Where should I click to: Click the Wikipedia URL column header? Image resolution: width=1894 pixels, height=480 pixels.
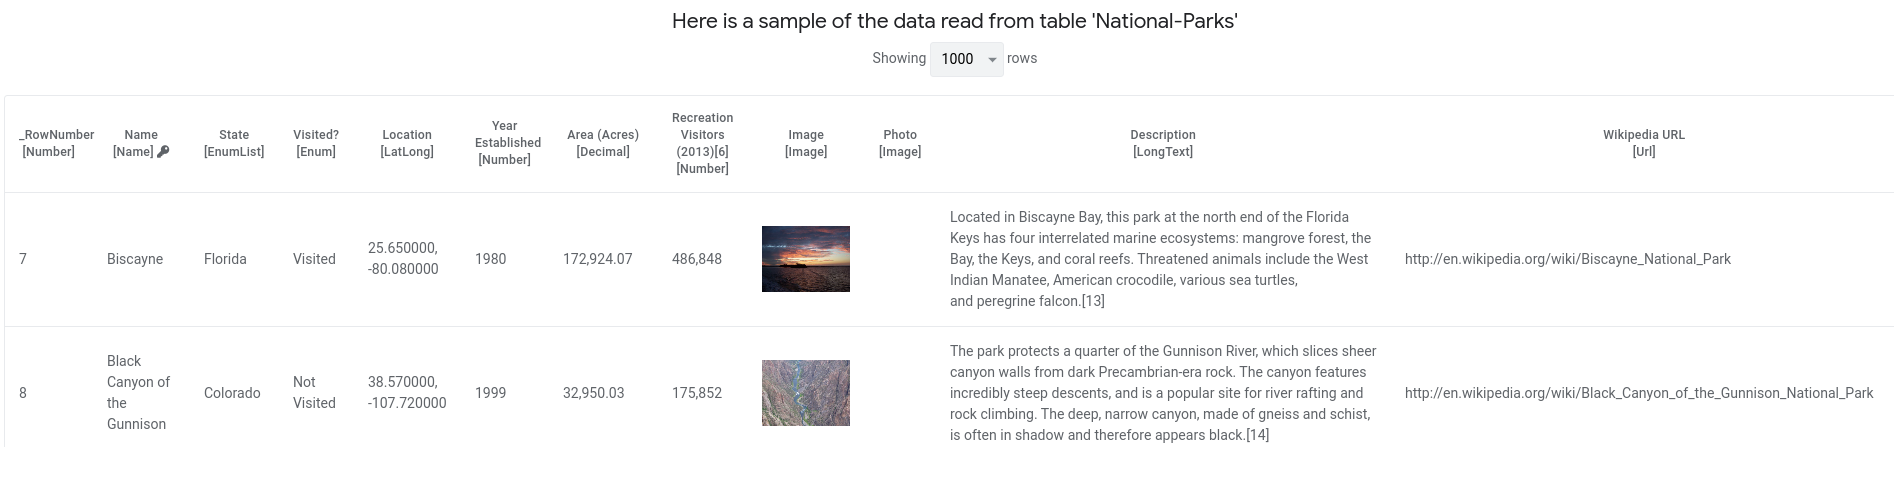[1644, 143]
